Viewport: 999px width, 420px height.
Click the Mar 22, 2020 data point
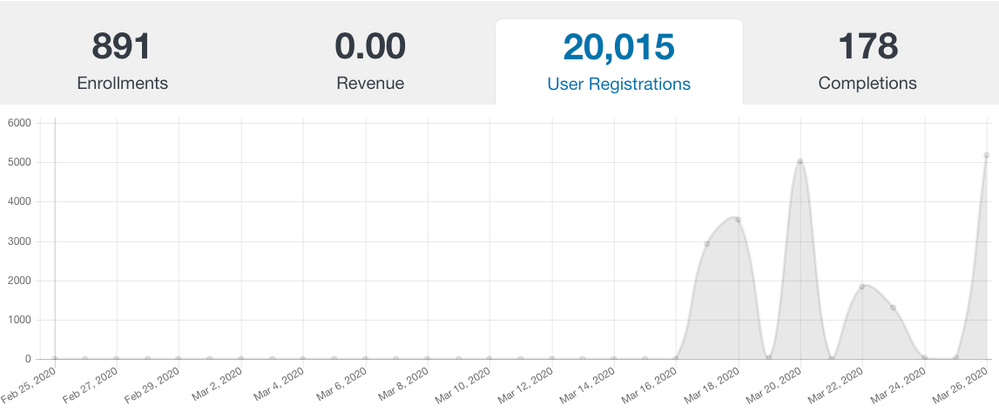click(862, 287)
